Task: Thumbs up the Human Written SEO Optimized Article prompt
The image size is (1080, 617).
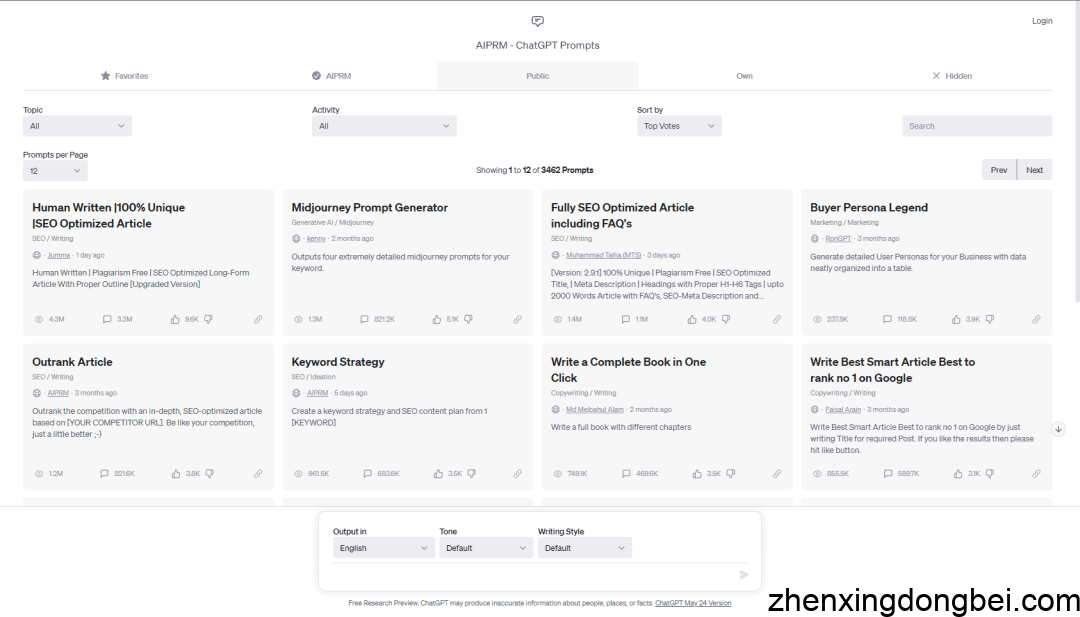Action: [175, 320]
